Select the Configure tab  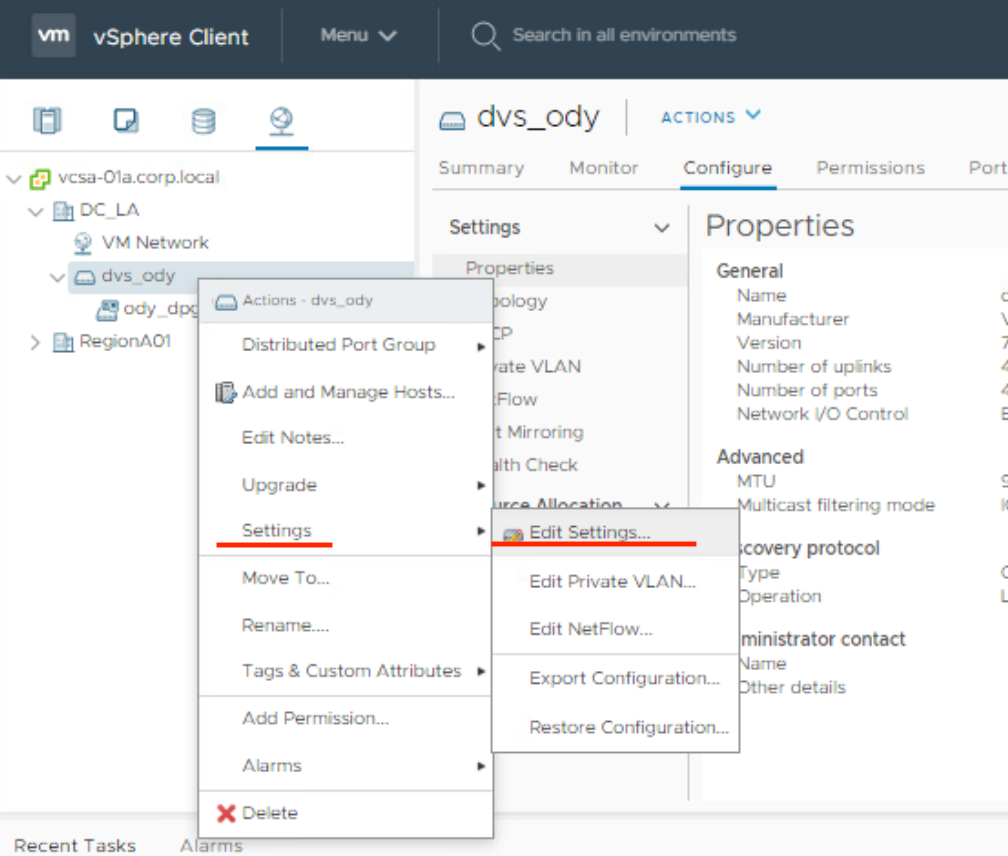pos(728,168)
